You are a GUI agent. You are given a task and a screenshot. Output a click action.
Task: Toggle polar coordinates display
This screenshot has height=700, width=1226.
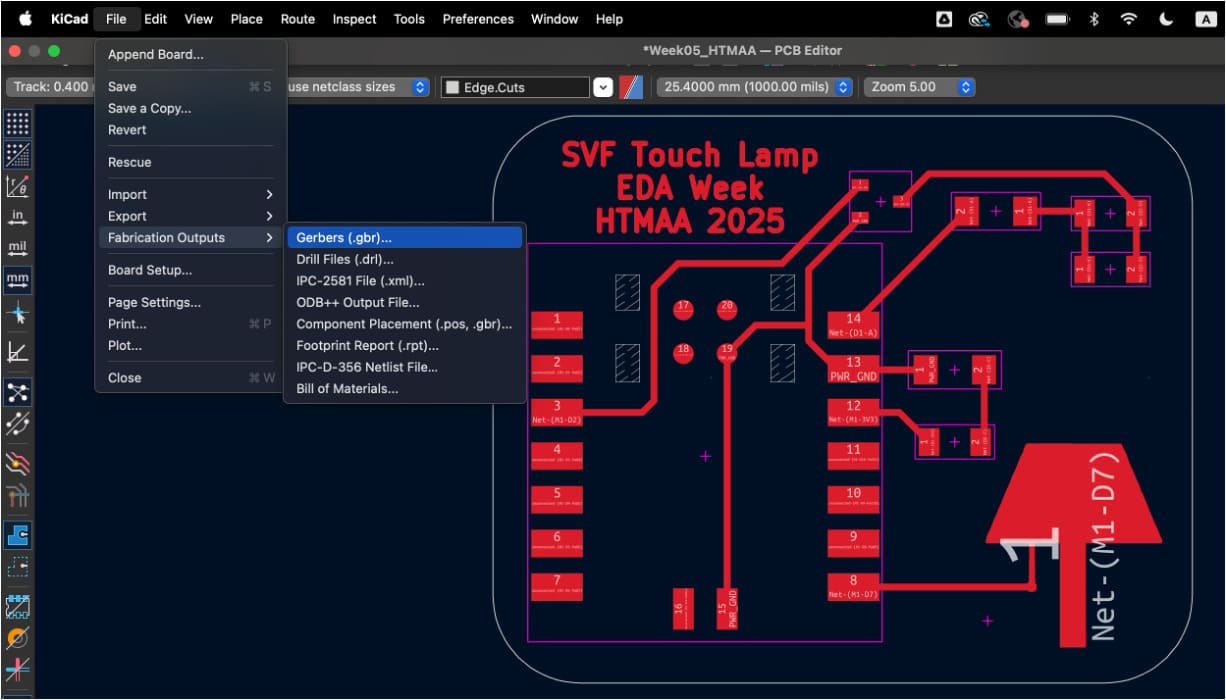[x=18, y=186]
